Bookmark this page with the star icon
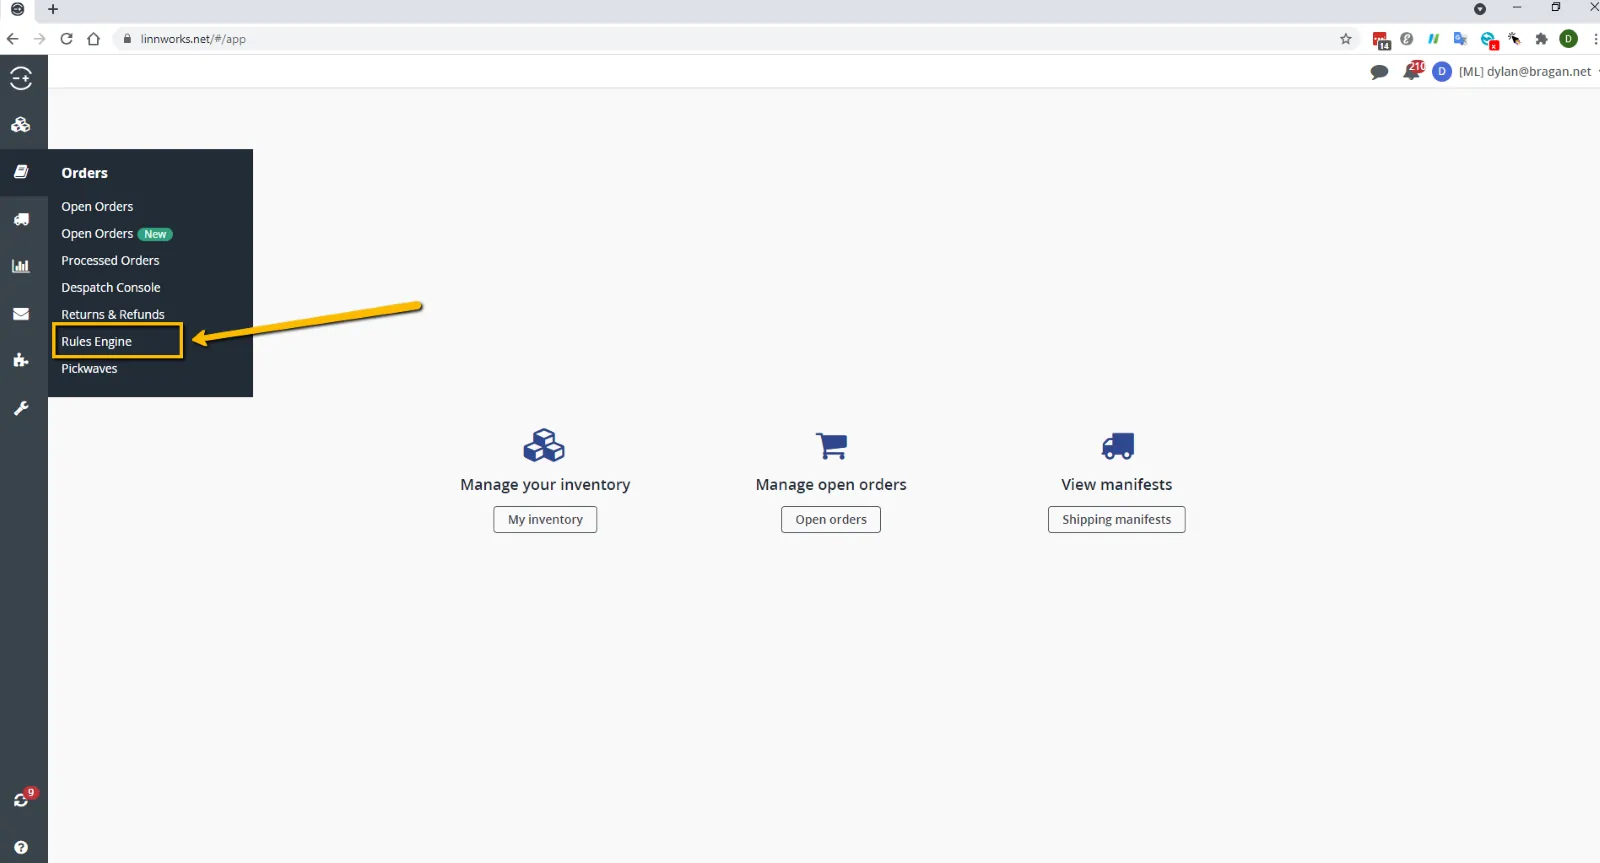This screenshot has width=1600, height=863. [1346, 39]
